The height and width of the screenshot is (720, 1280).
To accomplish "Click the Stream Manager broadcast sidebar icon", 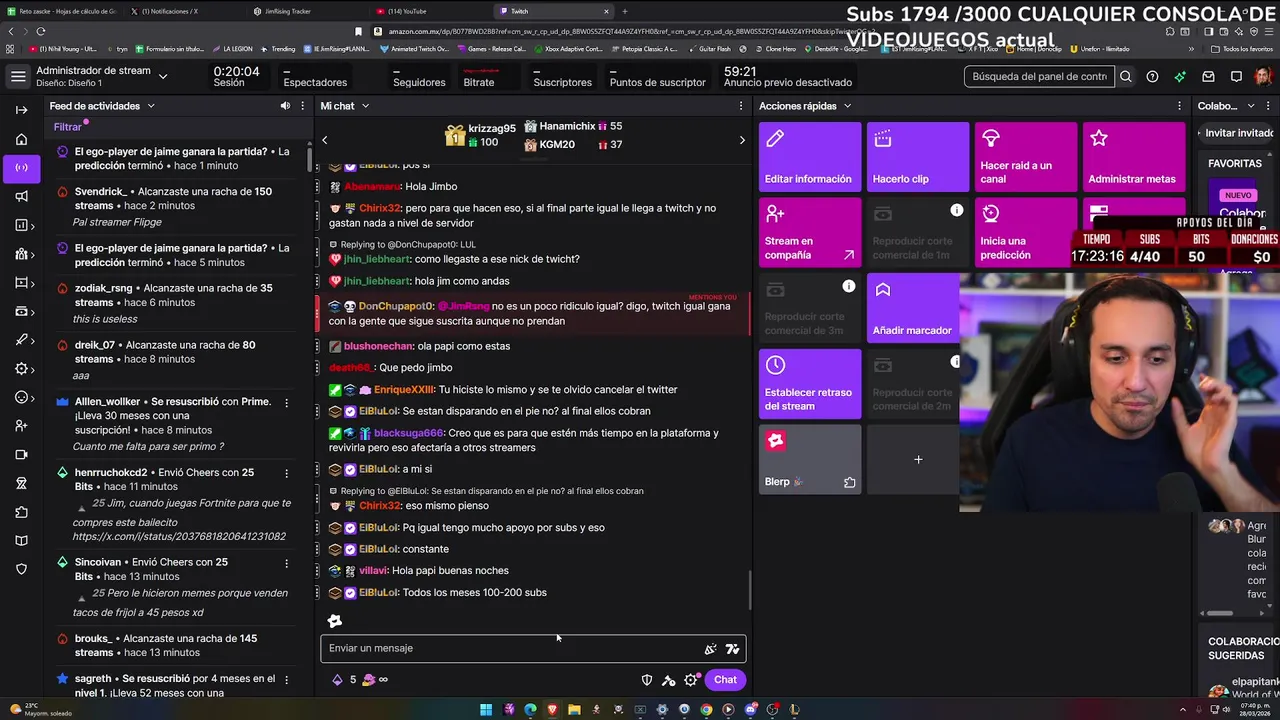I will (21, 167).
